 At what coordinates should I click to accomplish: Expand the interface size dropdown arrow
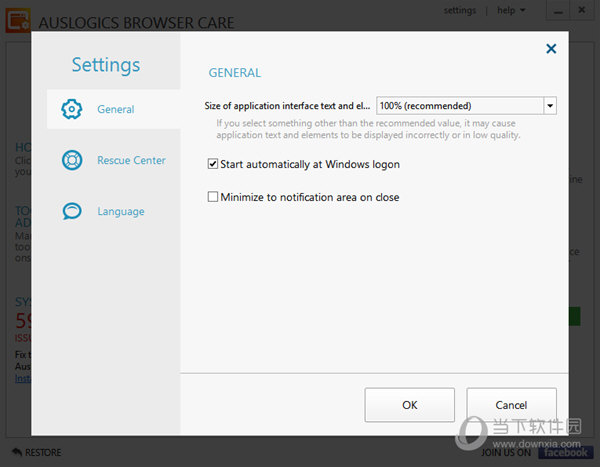(550, 106)
